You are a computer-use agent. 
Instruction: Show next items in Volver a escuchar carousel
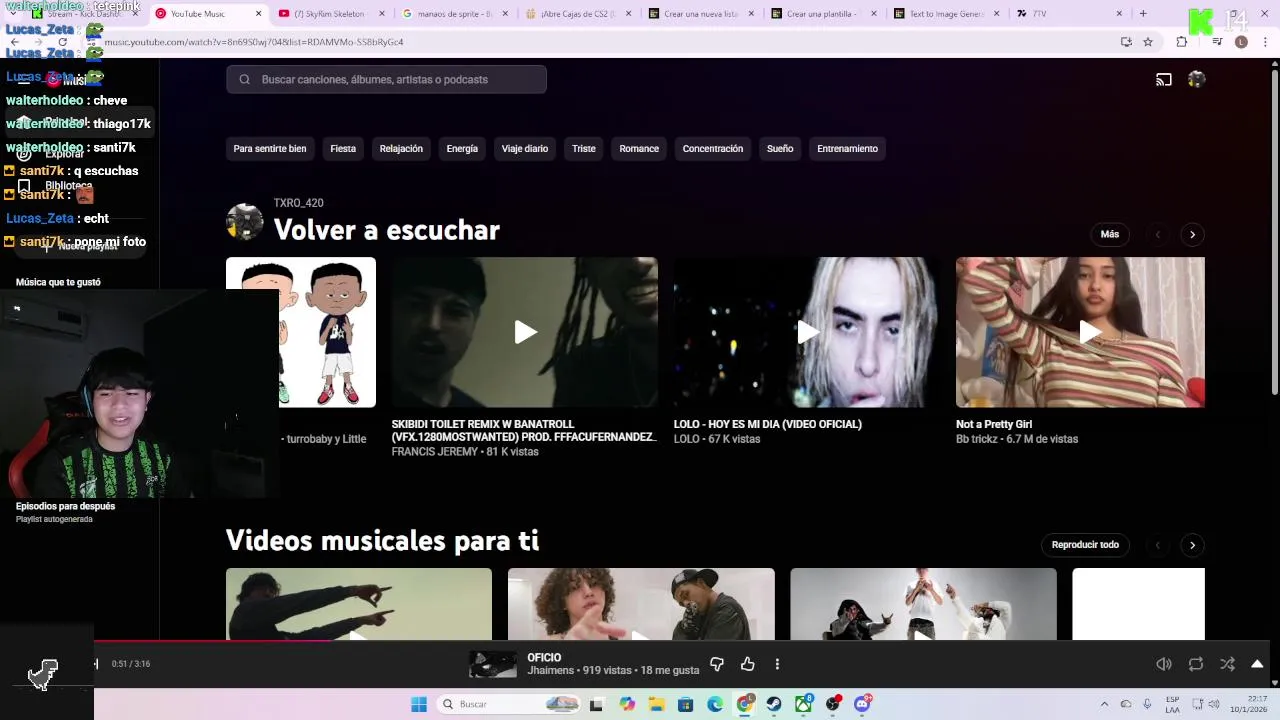(1192, 234)
